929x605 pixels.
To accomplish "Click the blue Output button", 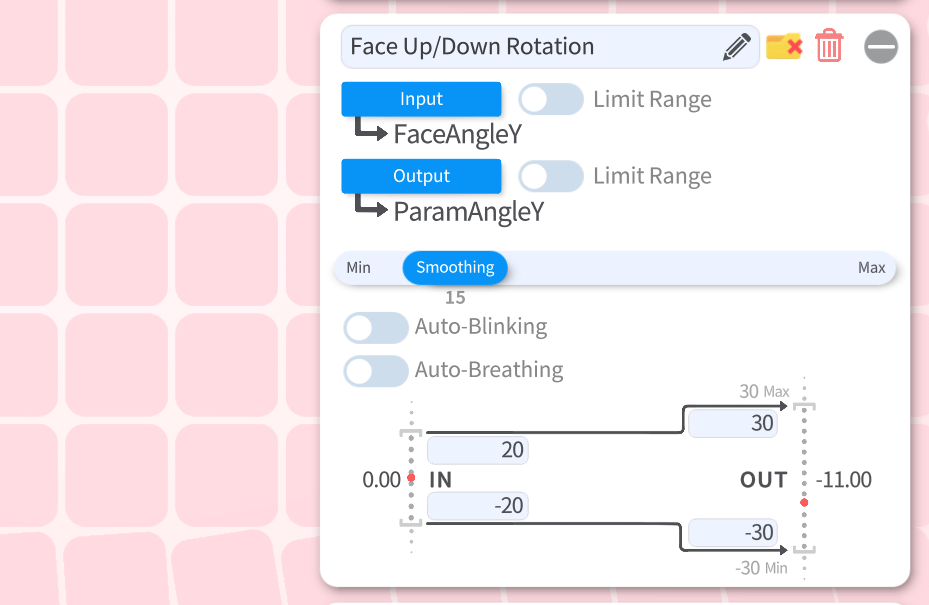I will pyautogui.click(x=421, y=176).
